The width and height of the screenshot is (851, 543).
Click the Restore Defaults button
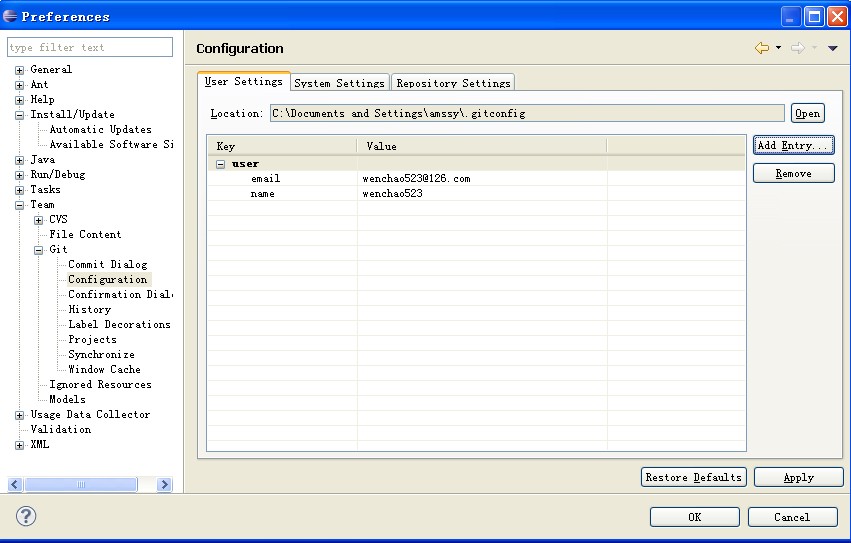pos(694,477)
